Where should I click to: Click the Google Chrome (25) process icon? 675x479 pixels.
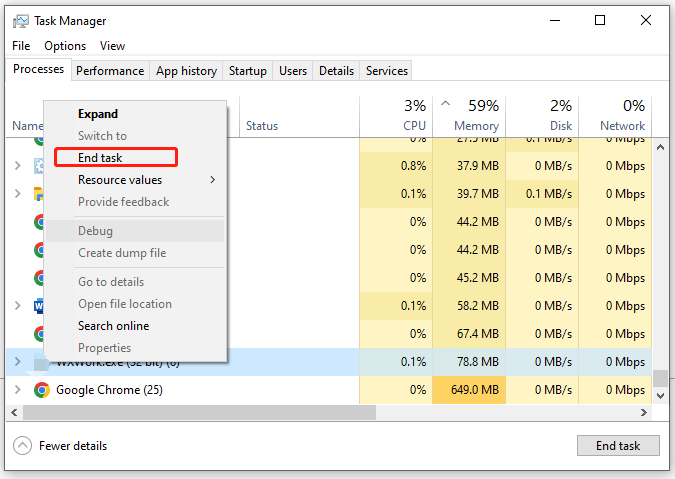42,390
